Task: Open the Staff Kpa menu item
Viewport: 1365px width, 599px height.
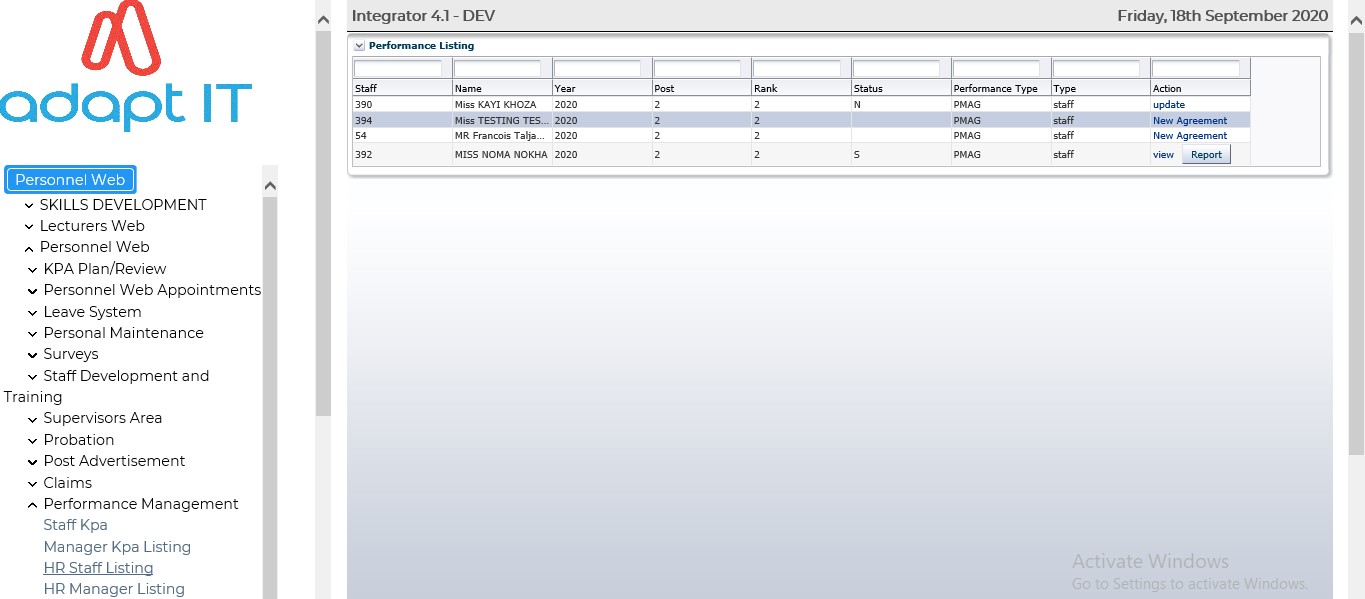Action: click(x=75, y=525)
